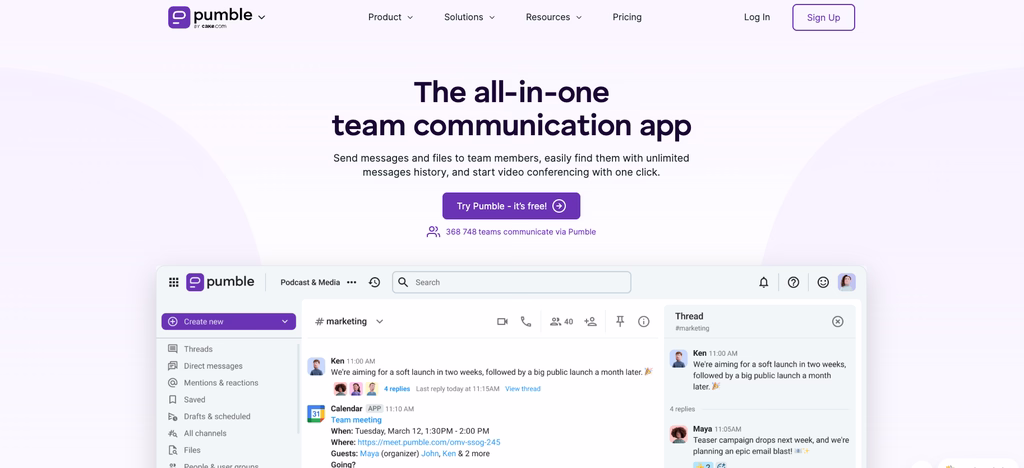This screenshot has height=468, width=1024.
Task: Close the Thread panel
Action: [838, 322]
